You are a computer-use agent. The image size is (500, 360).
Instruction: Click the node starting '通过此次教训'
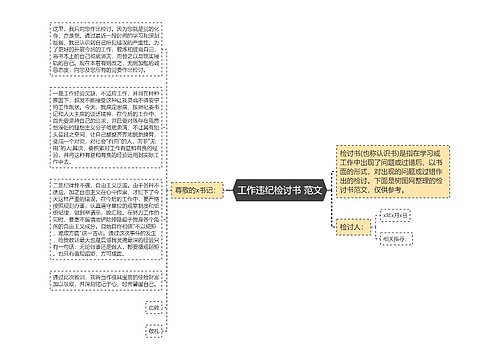pos(106,281)
